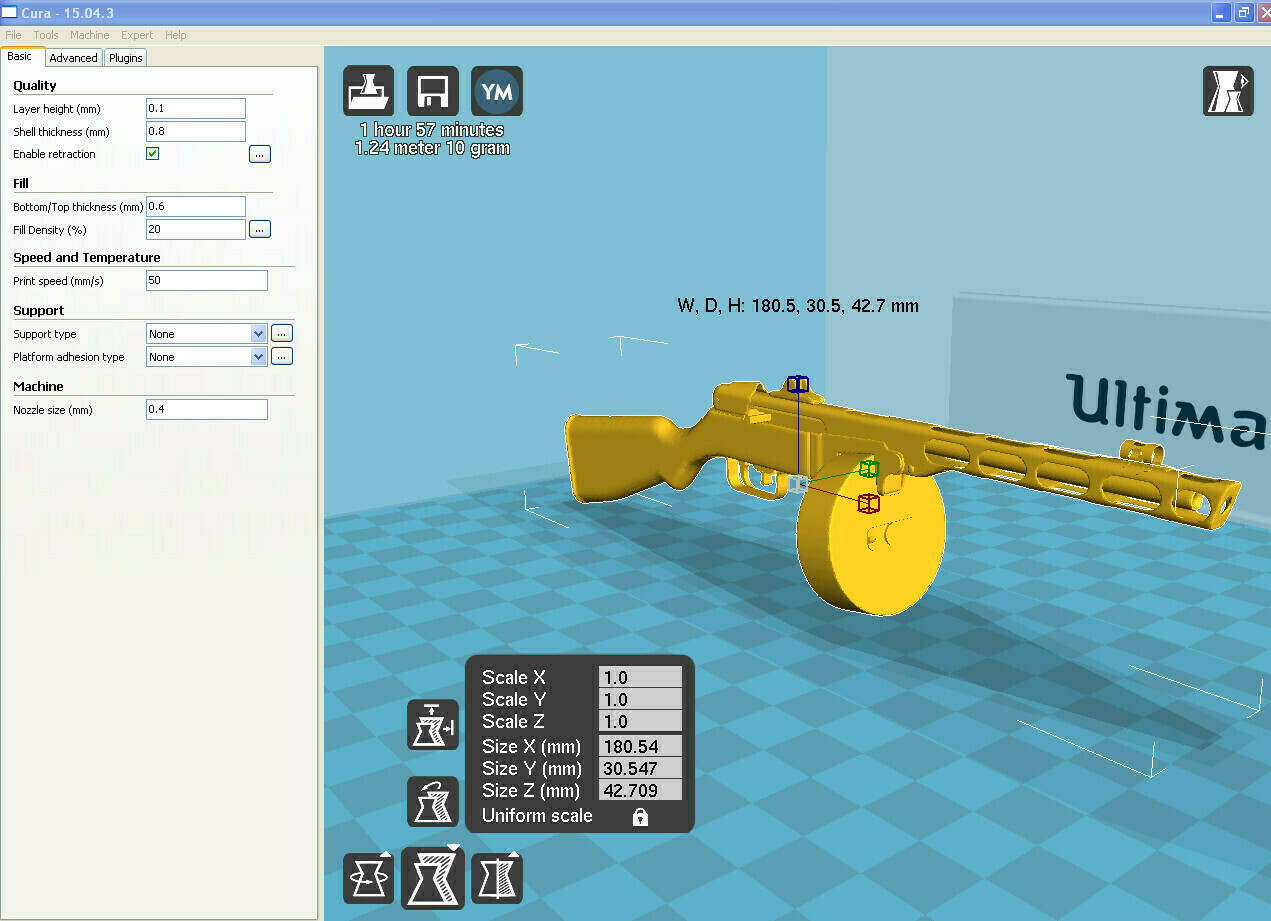1271x921 pixels.
Task: Open Fill Density extra settings button
Action: 260,230
